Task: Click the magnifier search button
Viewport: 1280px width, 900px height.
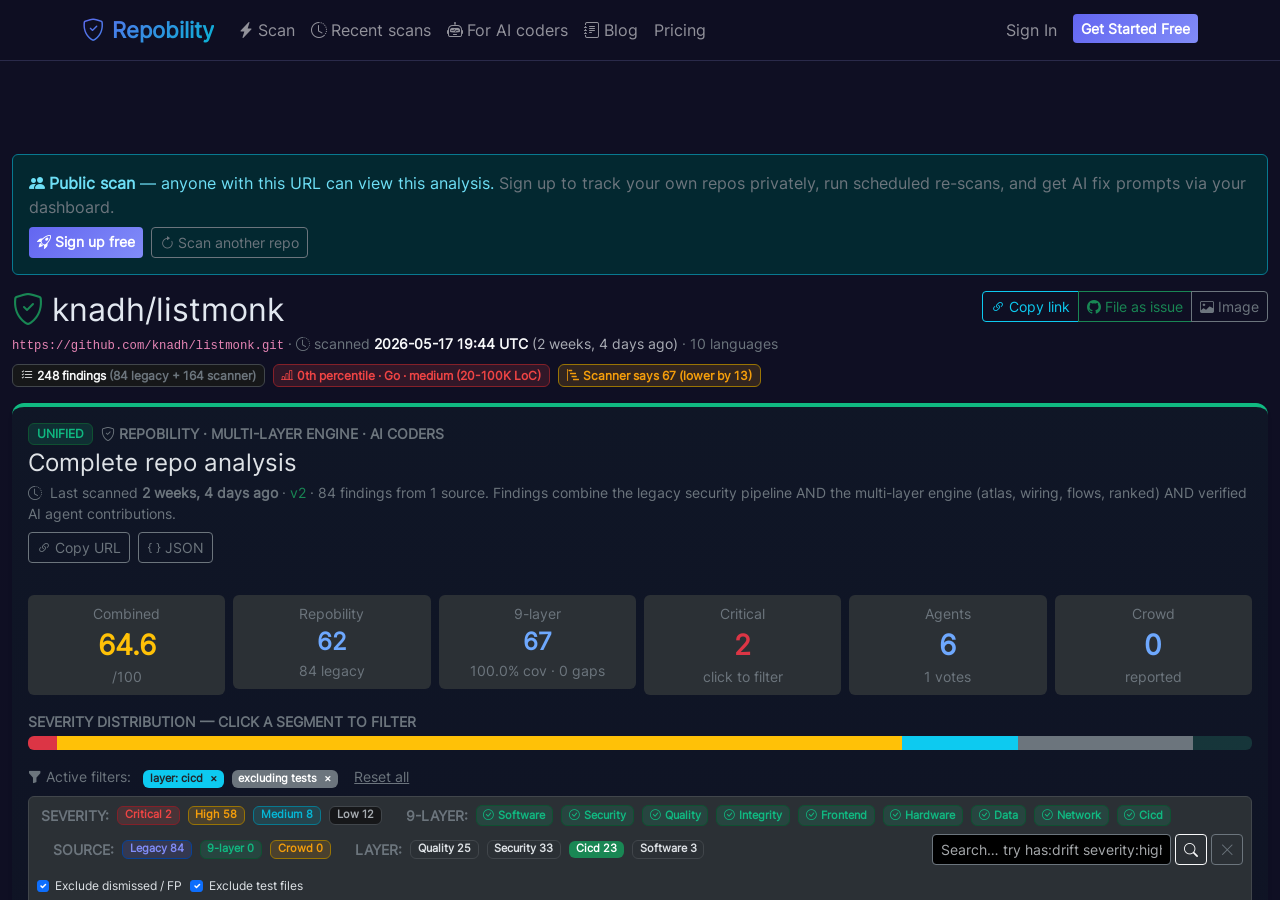Action: (x=1191, y=849)
